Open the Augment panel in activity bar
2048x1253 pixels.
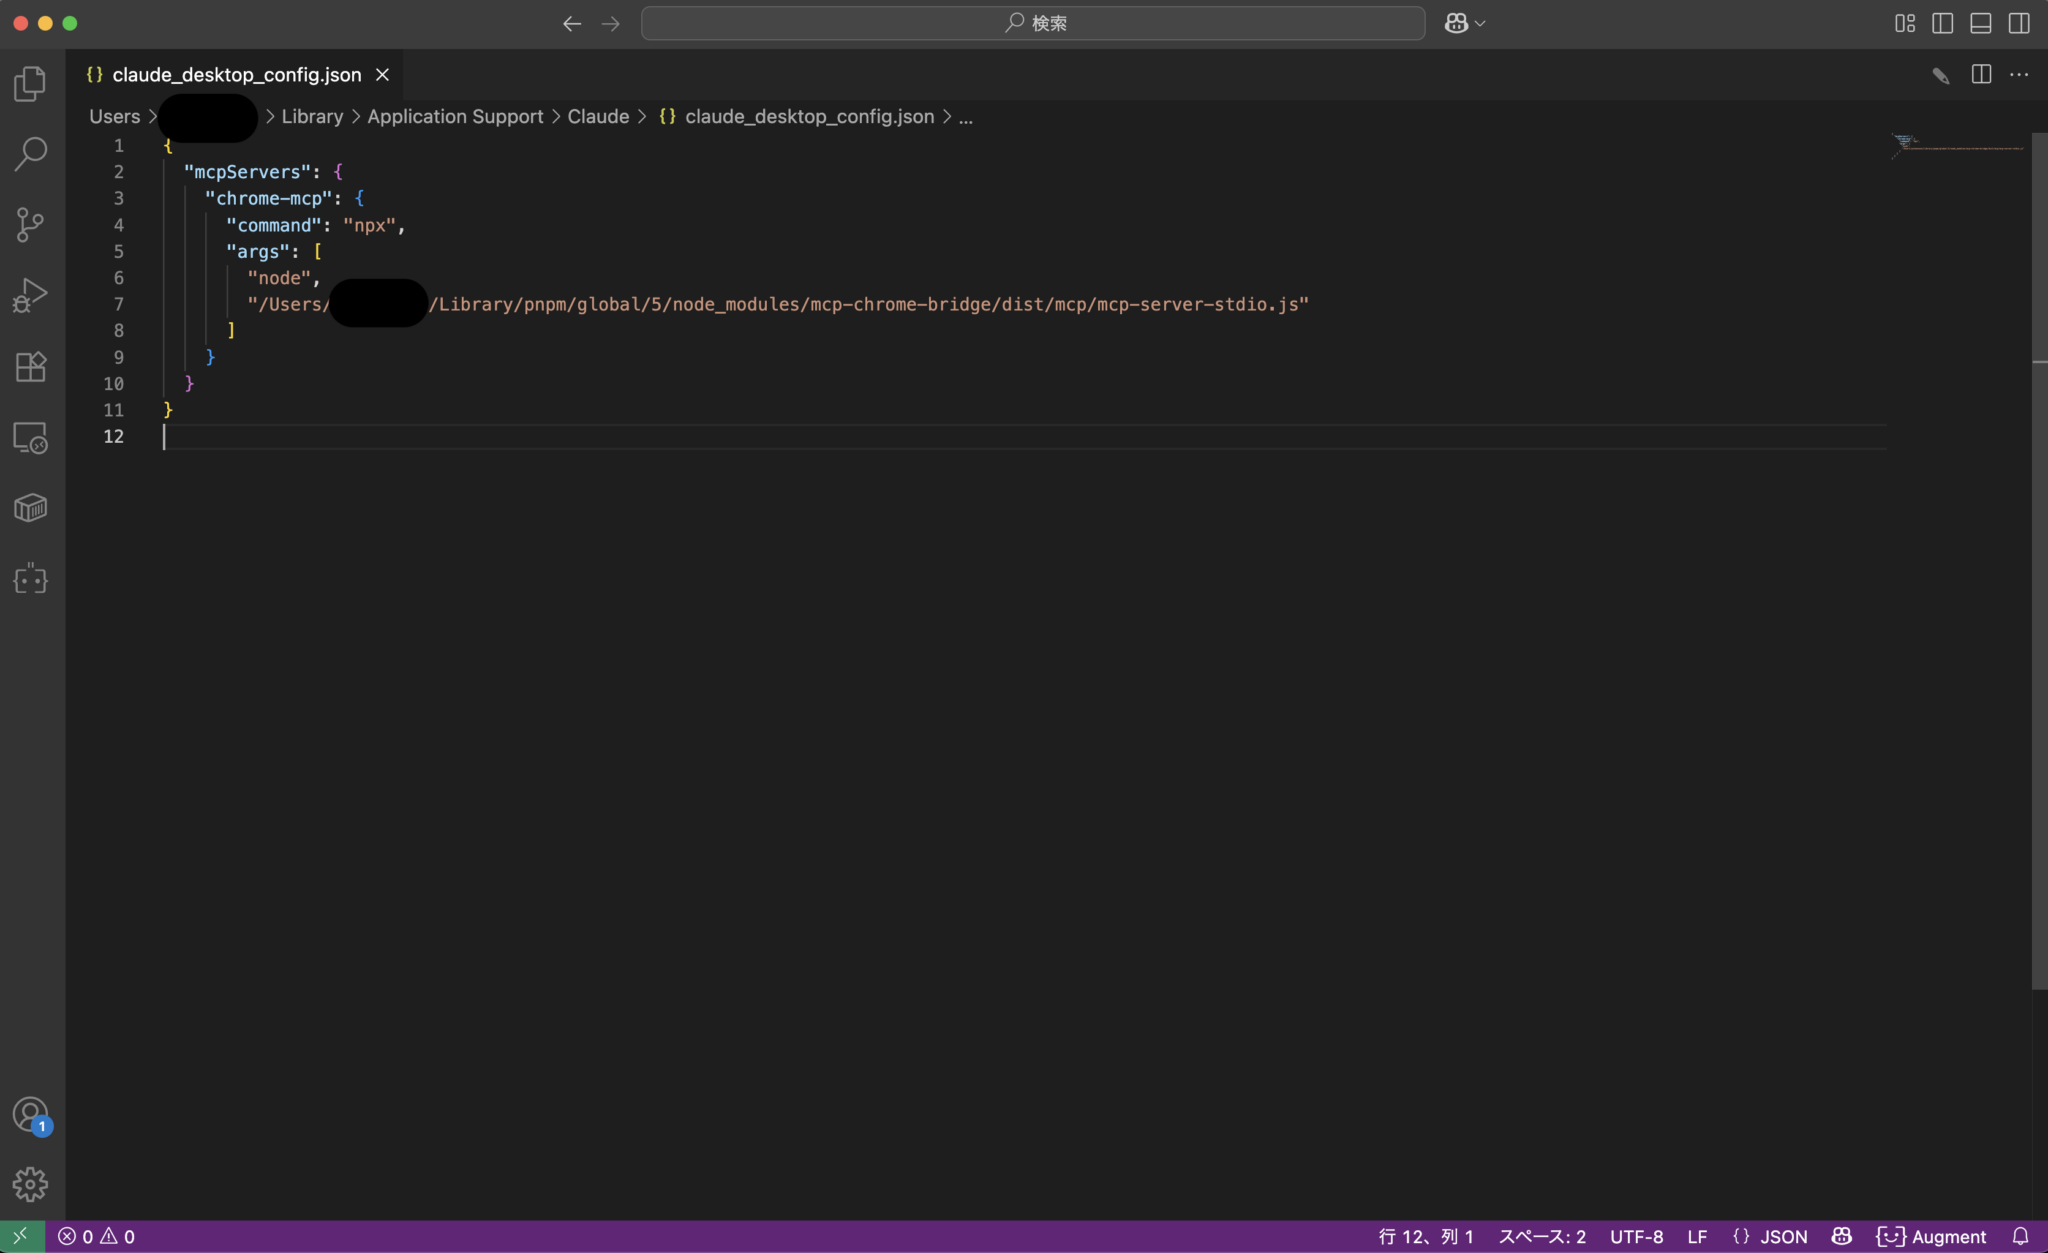tap(30, 579)
